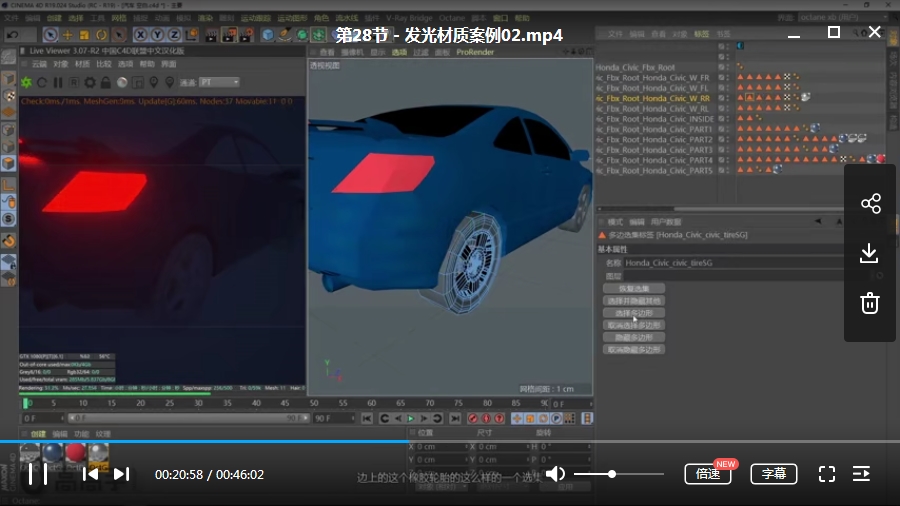This screenshot has width=900, height=506.
Task: Click the 90 F end frame field
Action: [333, 418]
